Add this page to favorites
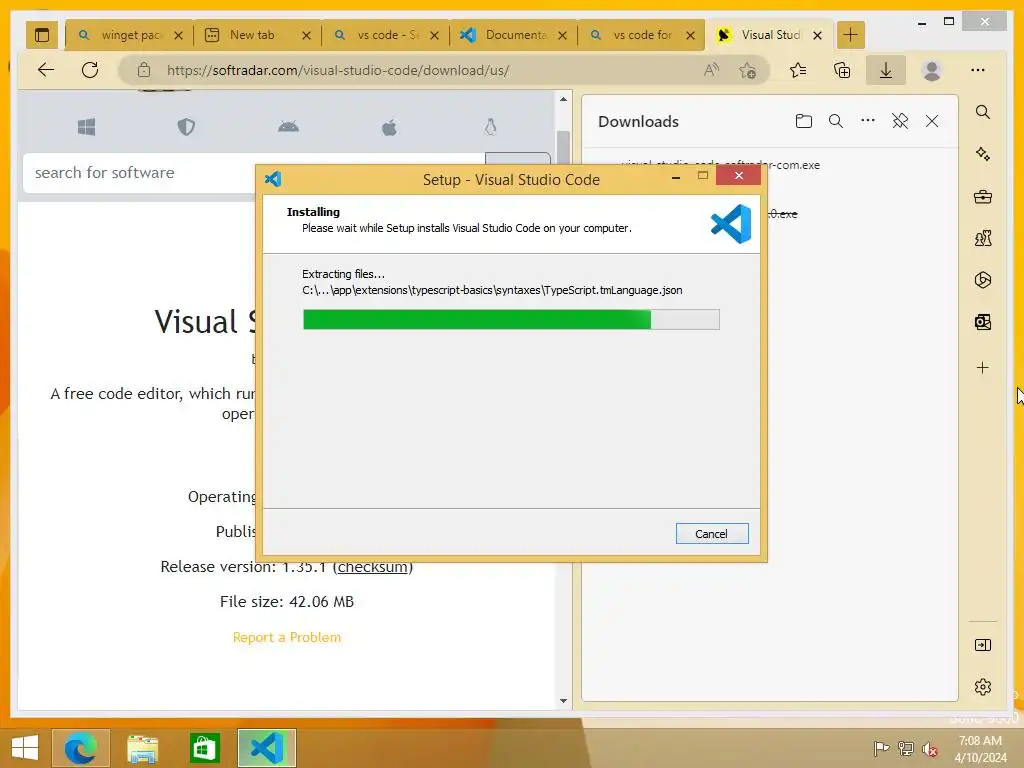The image size is (1024, 768). click(748, 70)
